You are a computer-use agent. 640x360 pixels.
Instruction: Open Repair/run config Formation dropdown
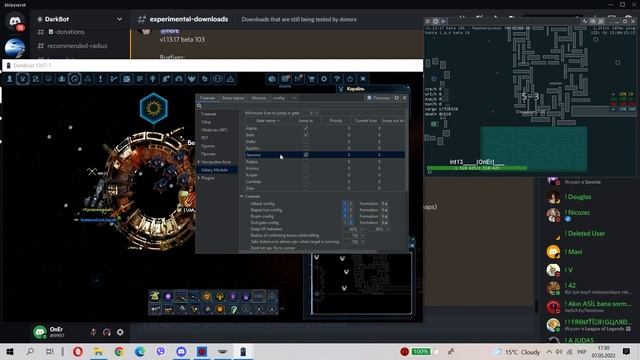(384, 210)
